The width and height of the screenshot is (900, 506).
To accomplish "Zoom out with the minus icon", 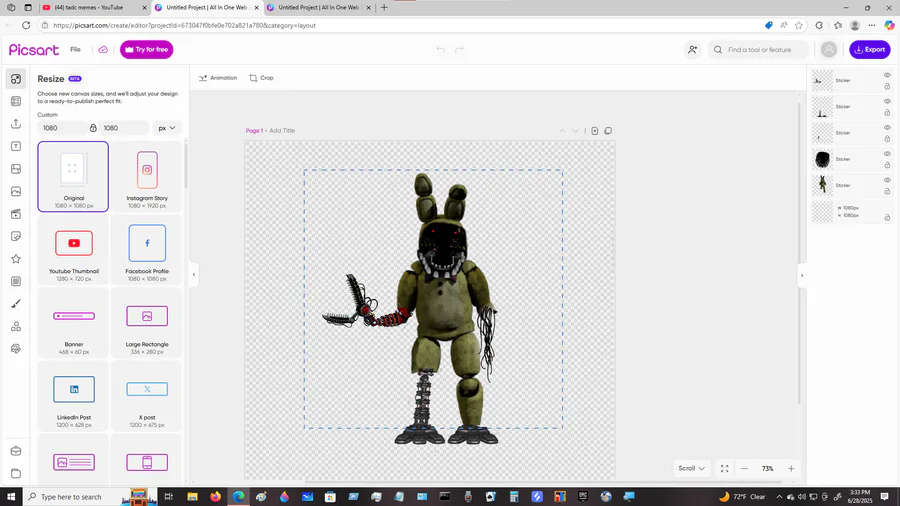I will (744, 469).
